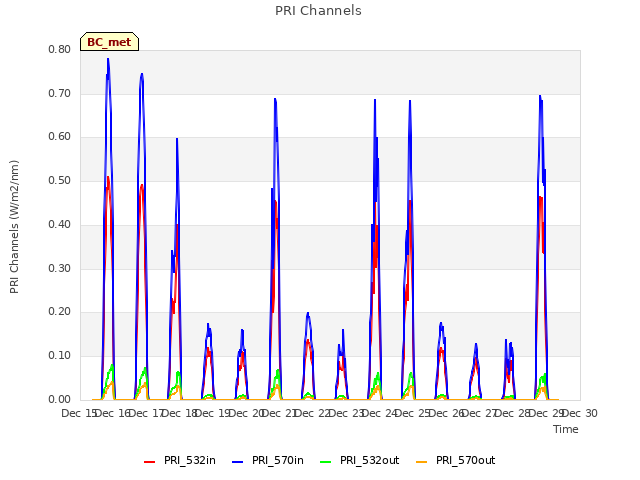
Task: Click the blue PRI_570in legend swatch
Action: [x=238, y=462]
